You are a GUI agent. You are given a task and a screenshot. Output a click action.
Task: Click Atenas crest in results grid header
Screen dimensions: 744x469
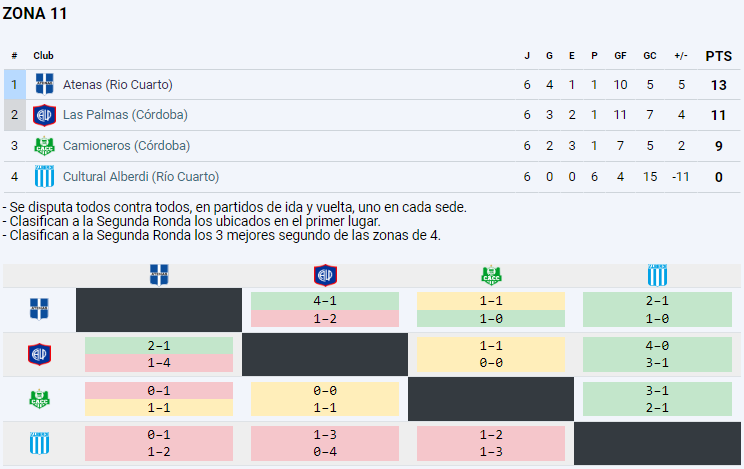tap(159, 275)
